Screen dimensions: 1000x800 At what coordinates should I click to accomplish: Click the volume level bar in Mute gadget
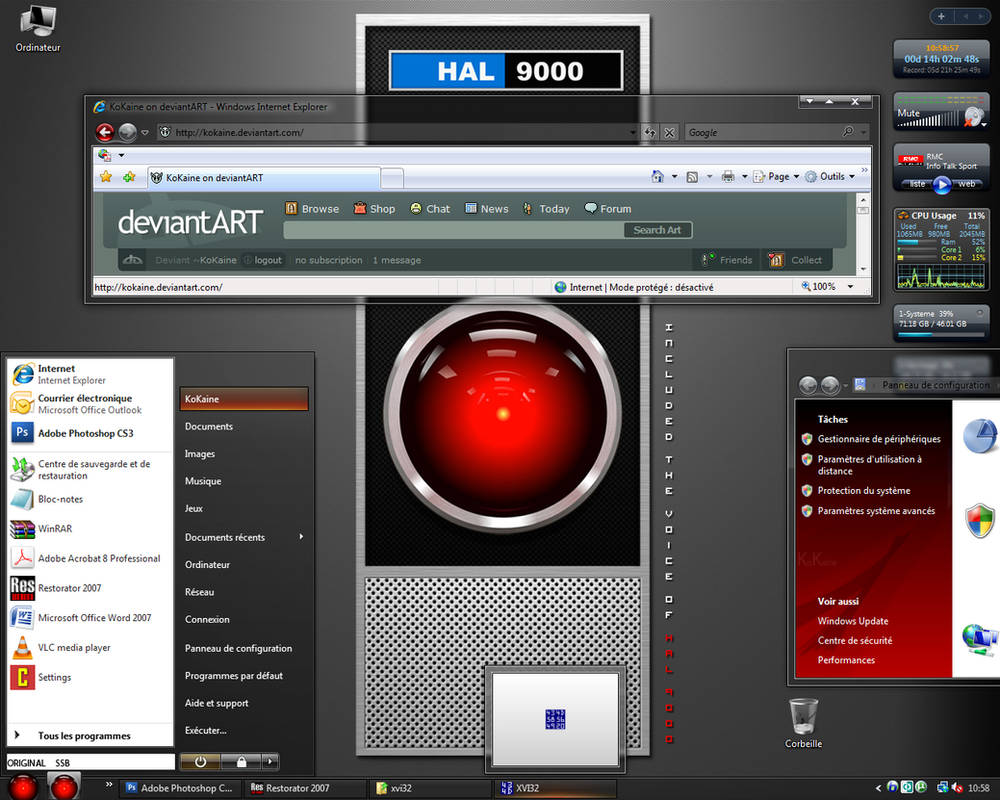pos(927,120)
